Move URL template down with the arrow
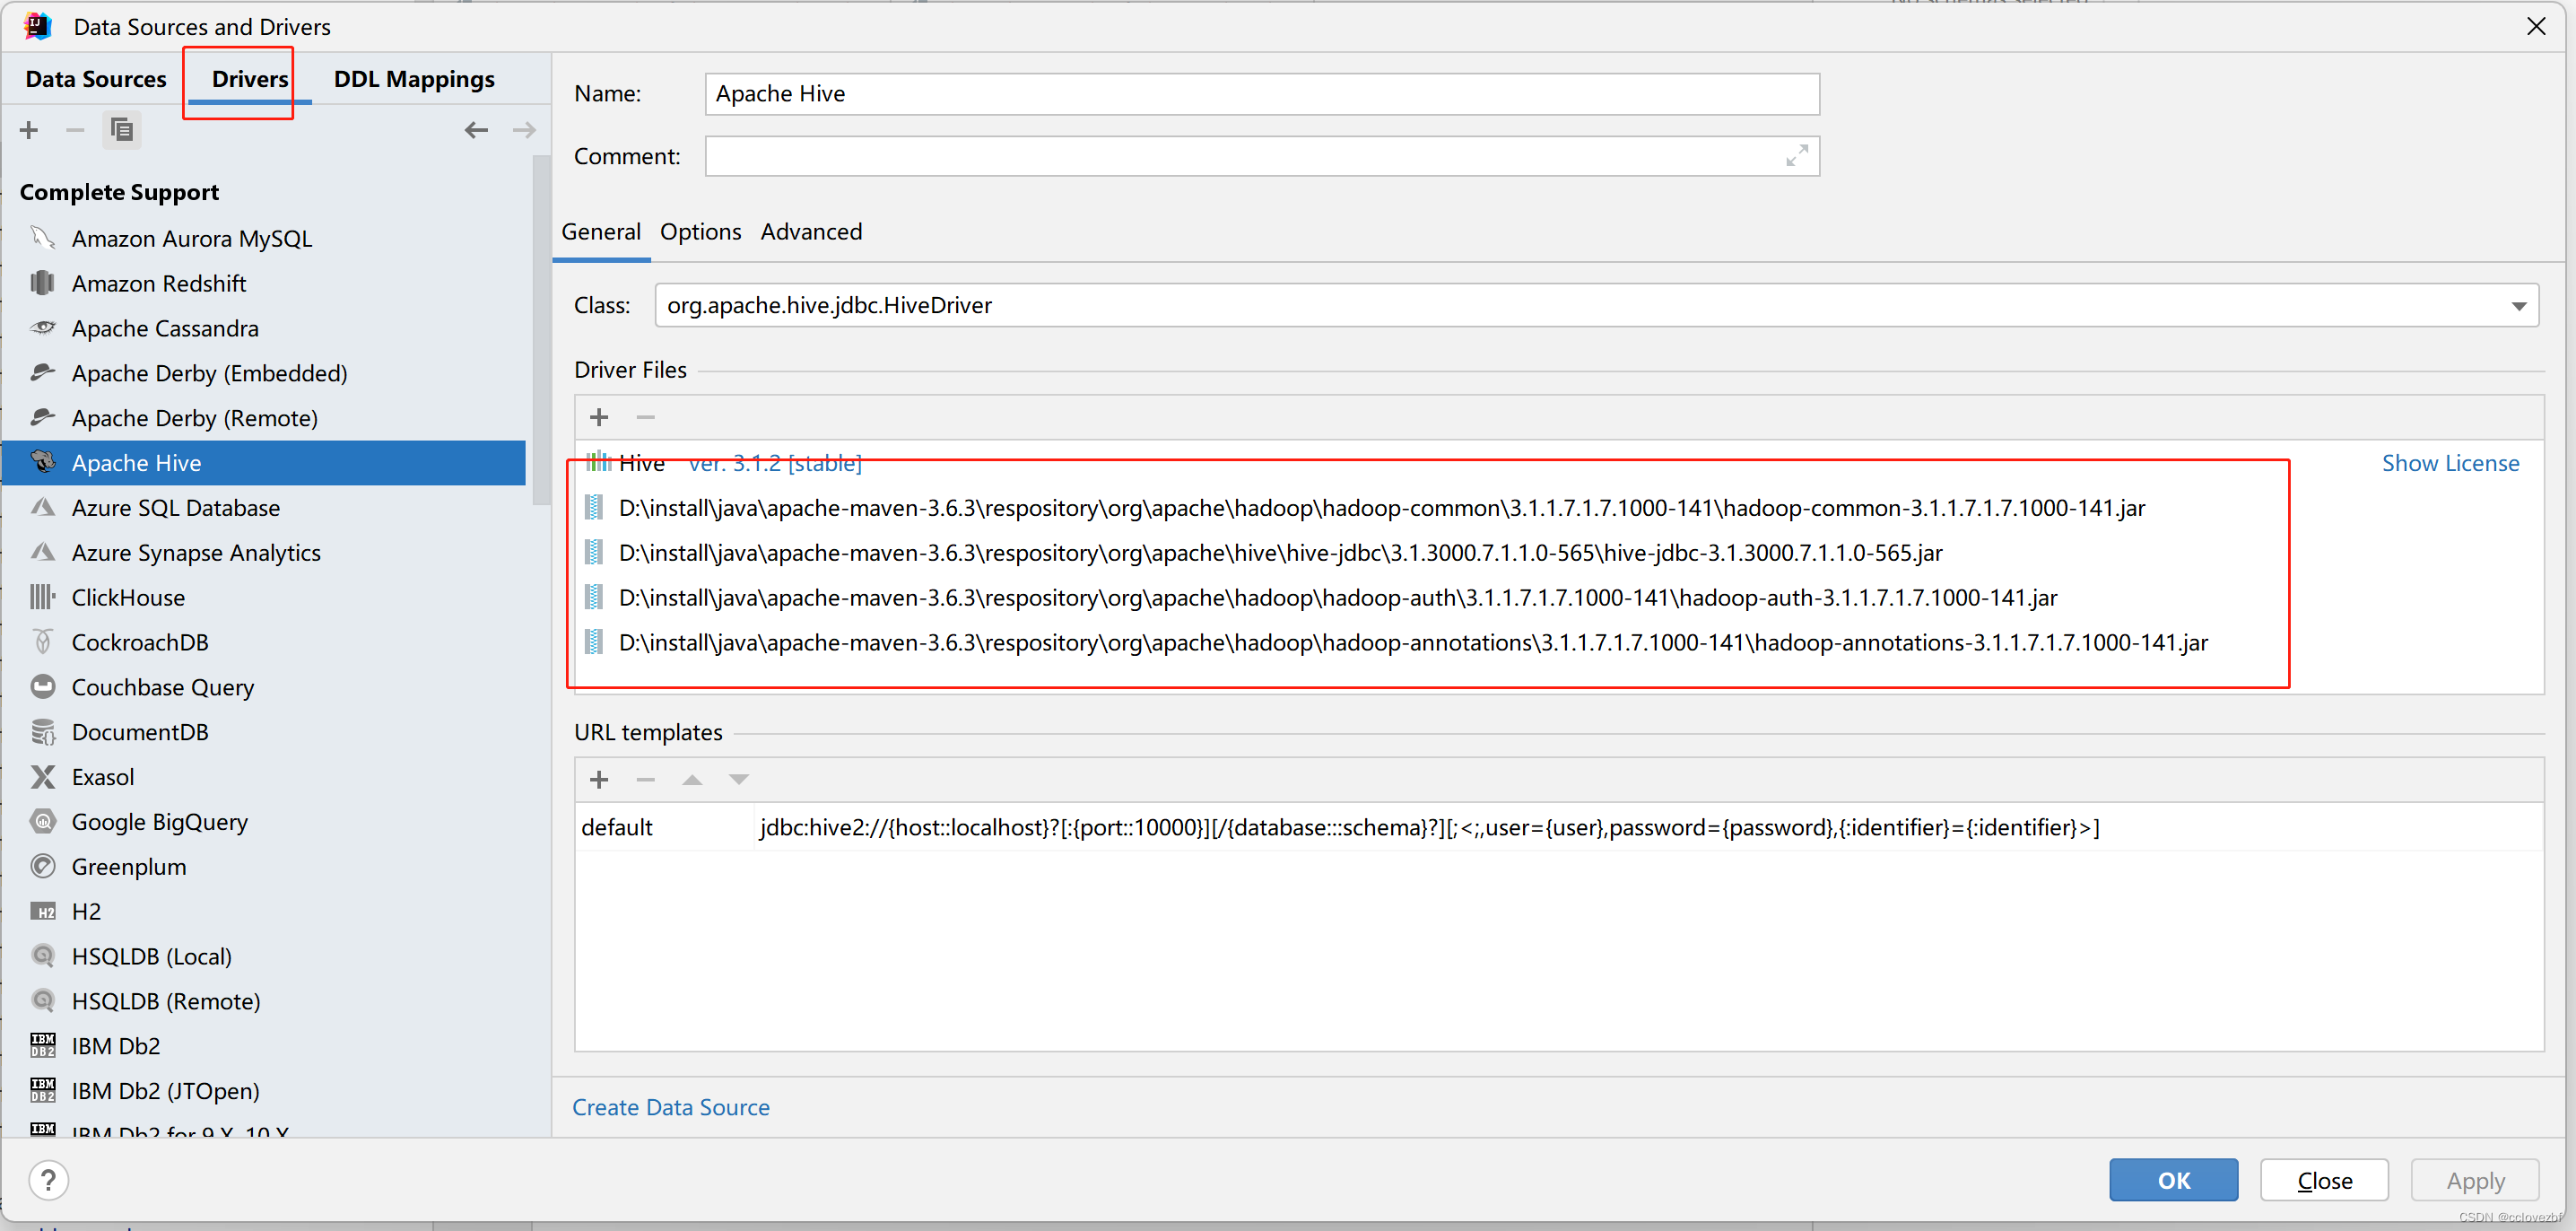This screenshot has height=1231, width=2576. [738, 779]
